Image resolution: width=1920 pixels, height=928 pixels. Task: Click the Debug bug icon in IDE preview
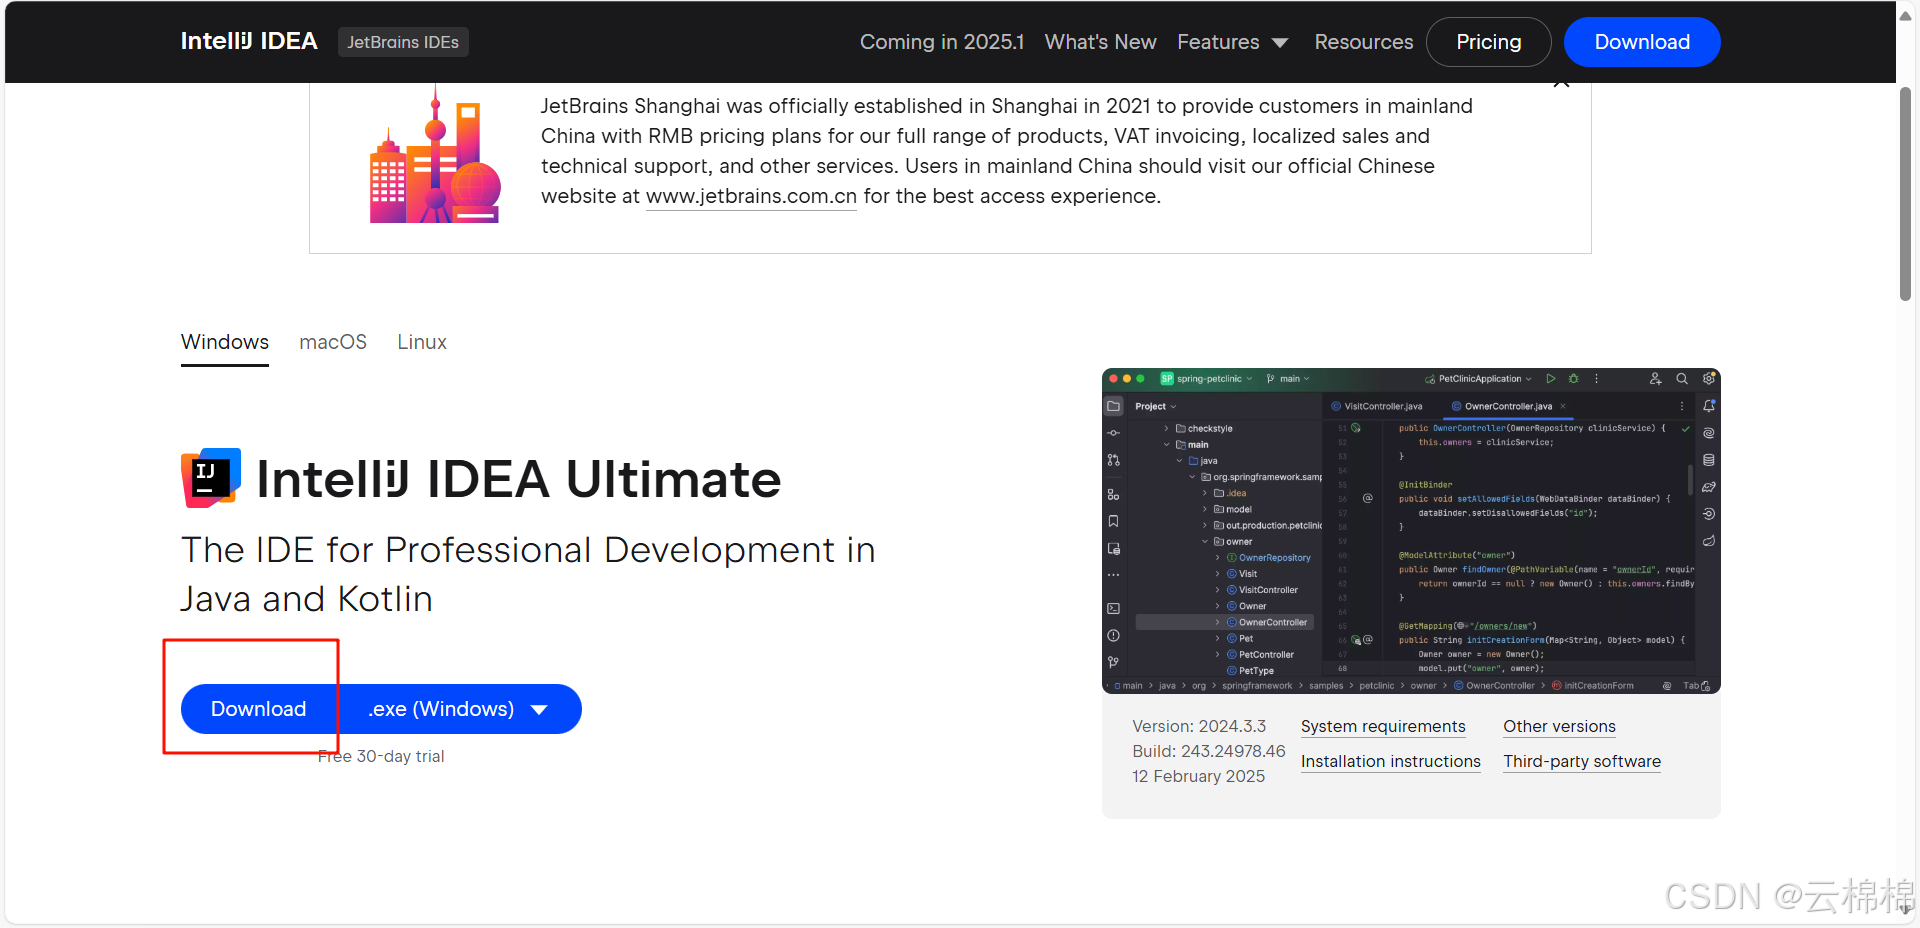pyautogui.click(x=1574, y=379)
